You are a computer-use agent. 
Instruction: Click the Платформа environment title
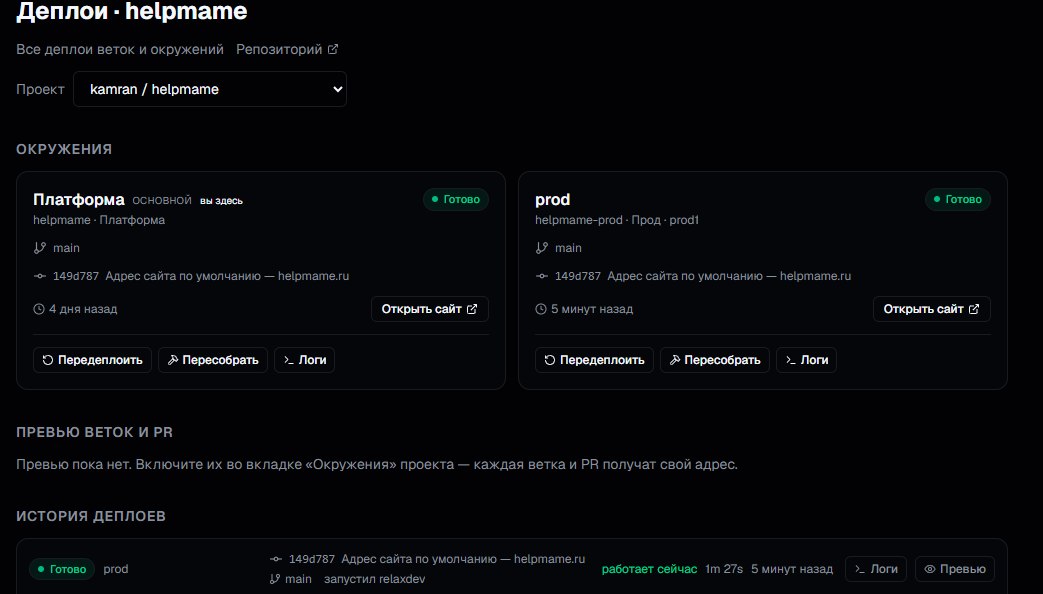coord(79,200)
